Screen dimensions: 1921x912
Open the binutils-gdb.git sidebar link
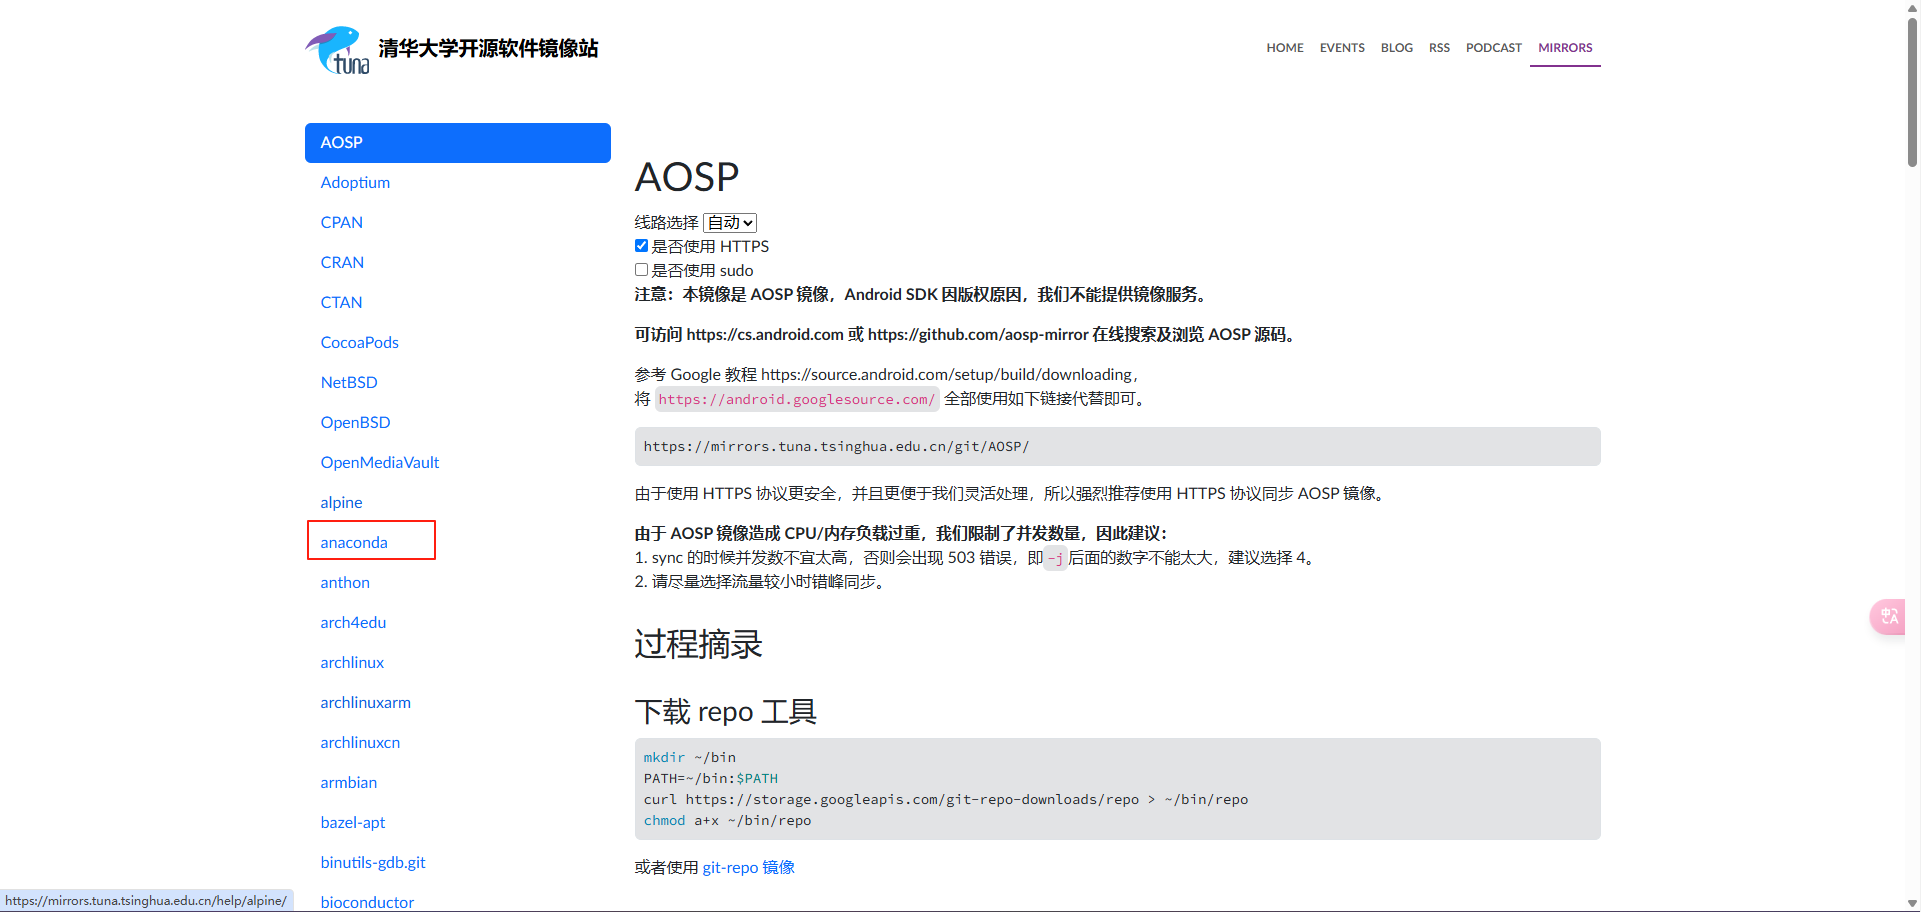[x=373, y=863]
